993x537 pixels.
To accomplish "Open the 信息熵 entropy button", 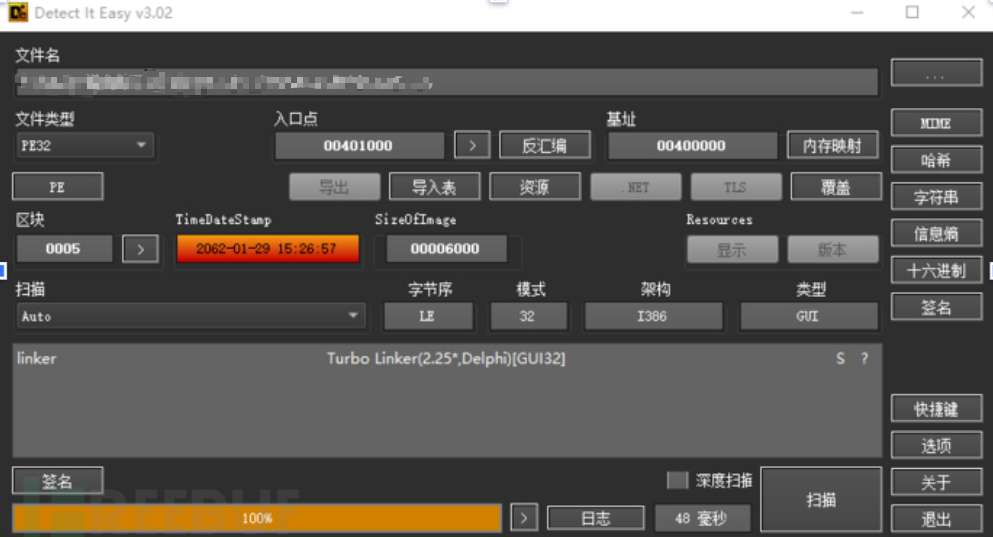I will 936,234.
